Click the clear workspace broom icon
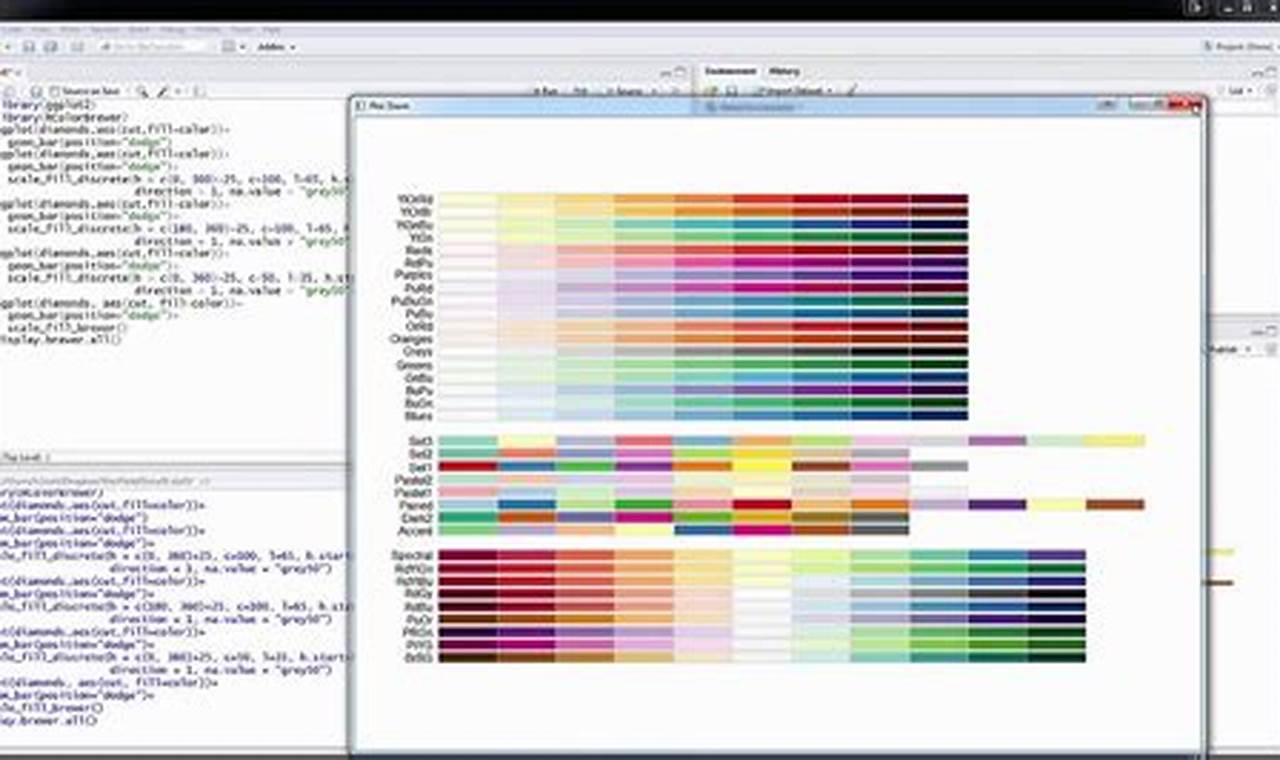The image size is (1280, 760). point(852,91)
